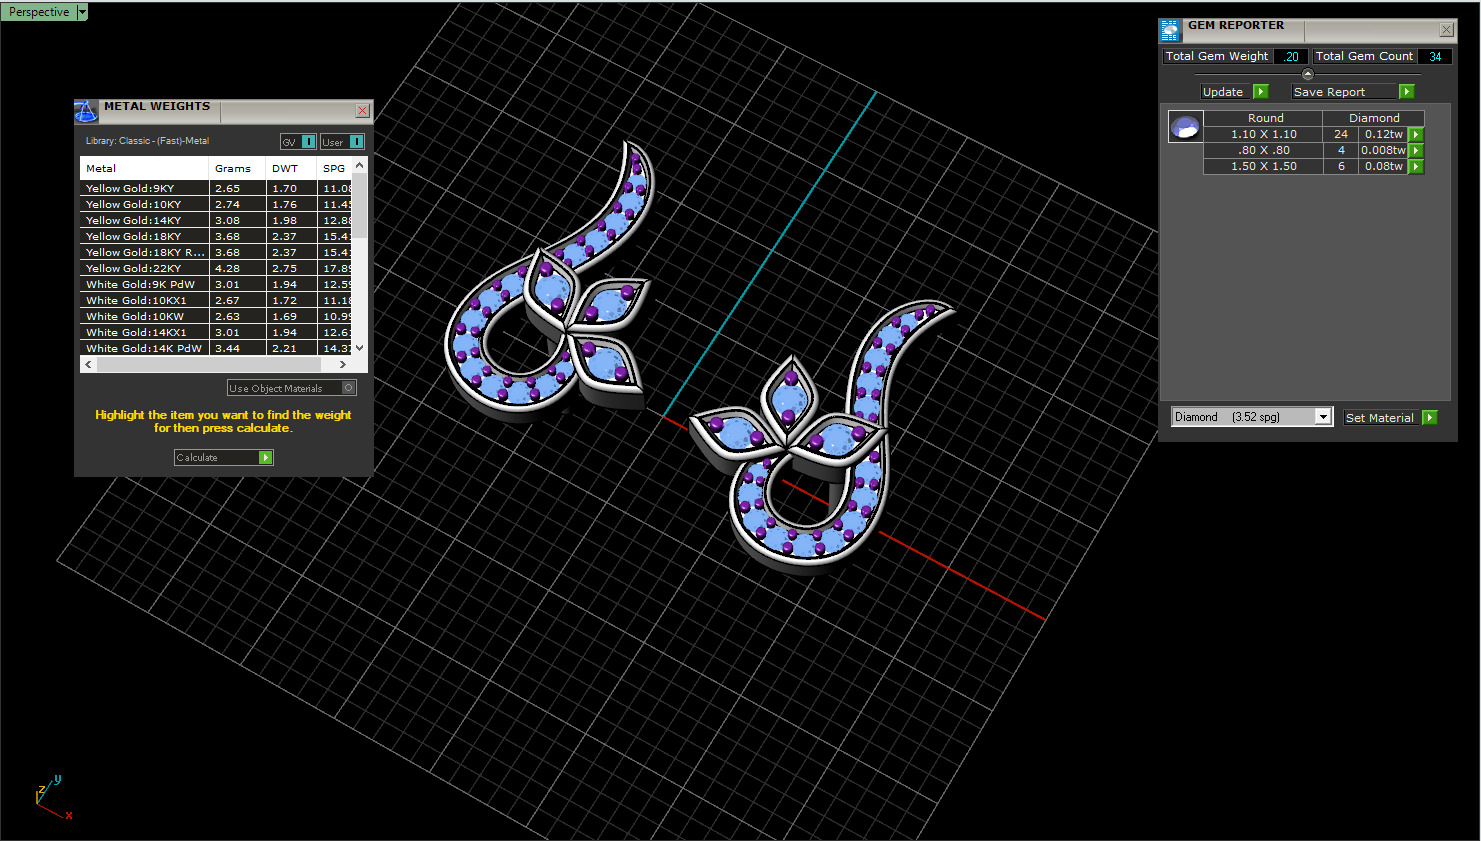Click the Total Gem Count value field

click(x=1435, y=56)
